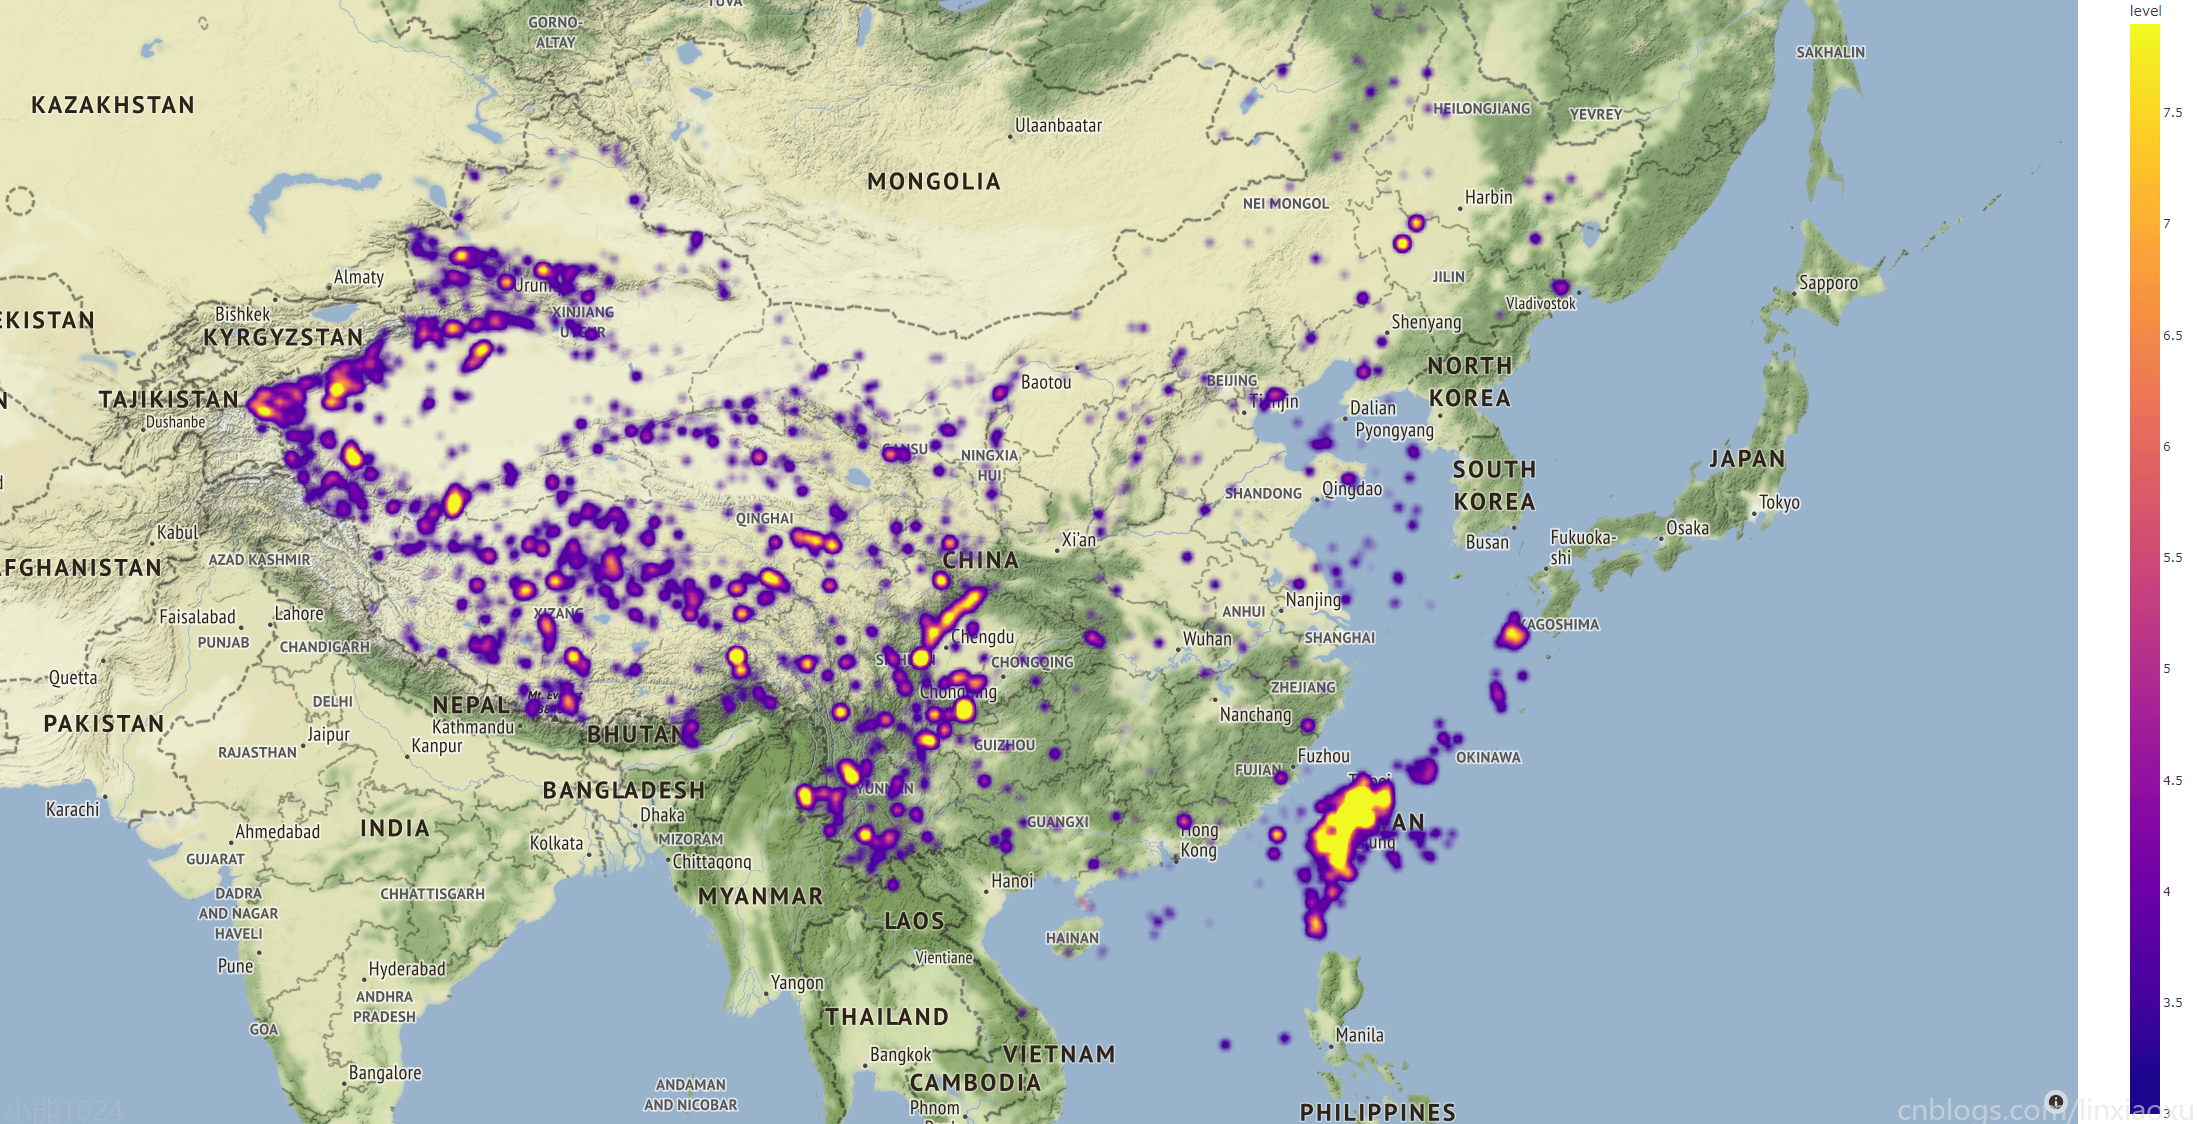This screenshot has width=2199, height=1124.
Task: Click the Lahore city label
Action: pos(299,613)
